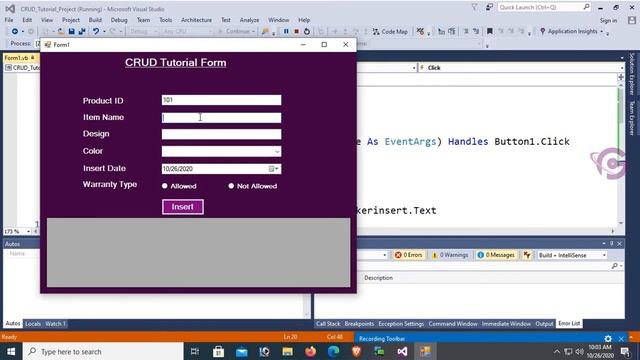Image resolution: width=640 pixels, height=360 pixels.
Task: Click the Sign in link
Action: tap(608, 20)
